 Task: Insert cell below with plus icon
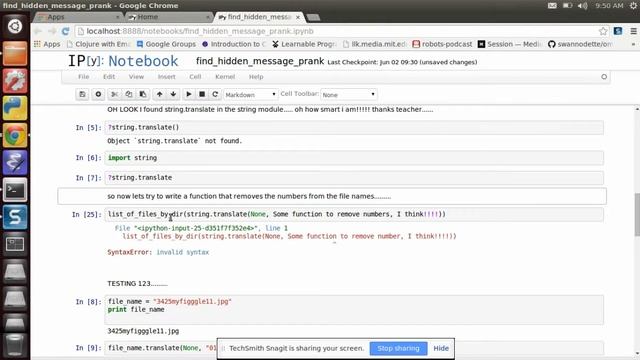coord(98,94)
